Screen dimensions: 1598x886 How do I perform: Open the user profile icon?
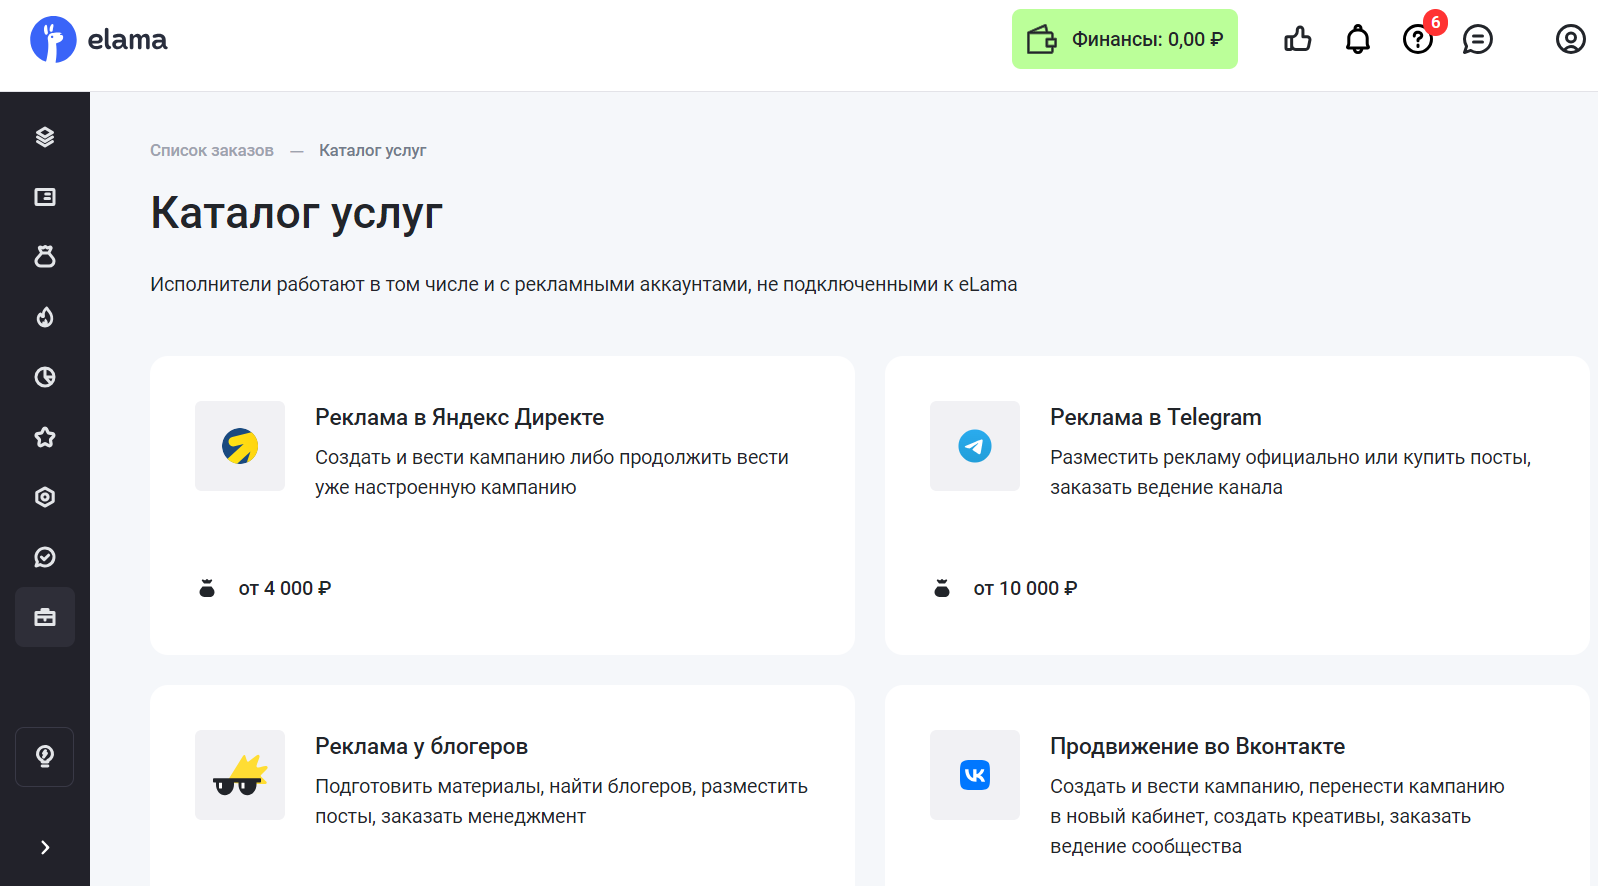tap(1570, 39)
